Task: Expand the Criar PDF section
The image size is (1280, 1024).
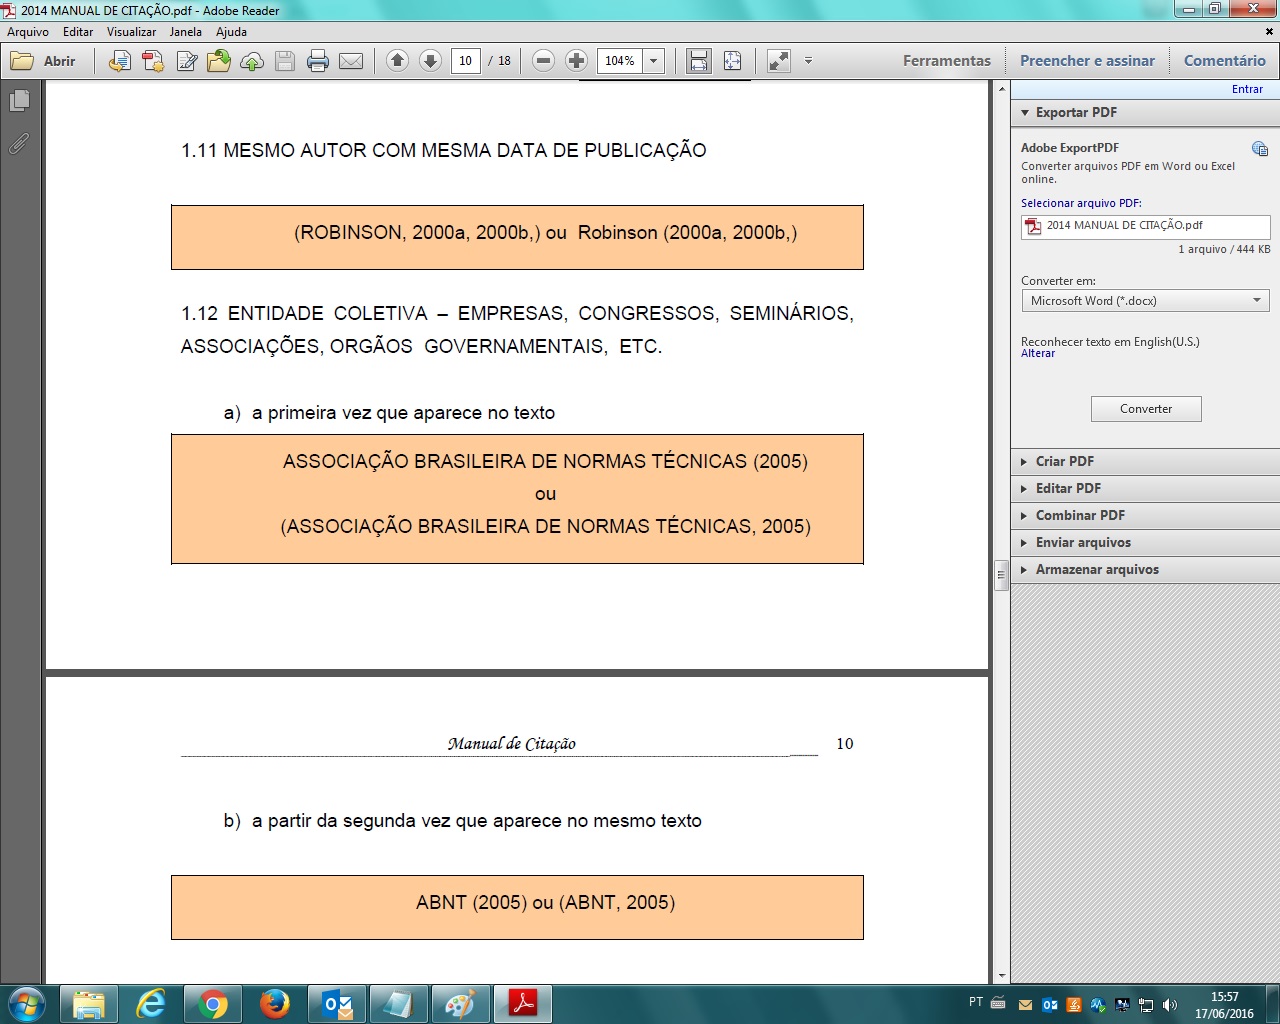Action: point(1065,461)
